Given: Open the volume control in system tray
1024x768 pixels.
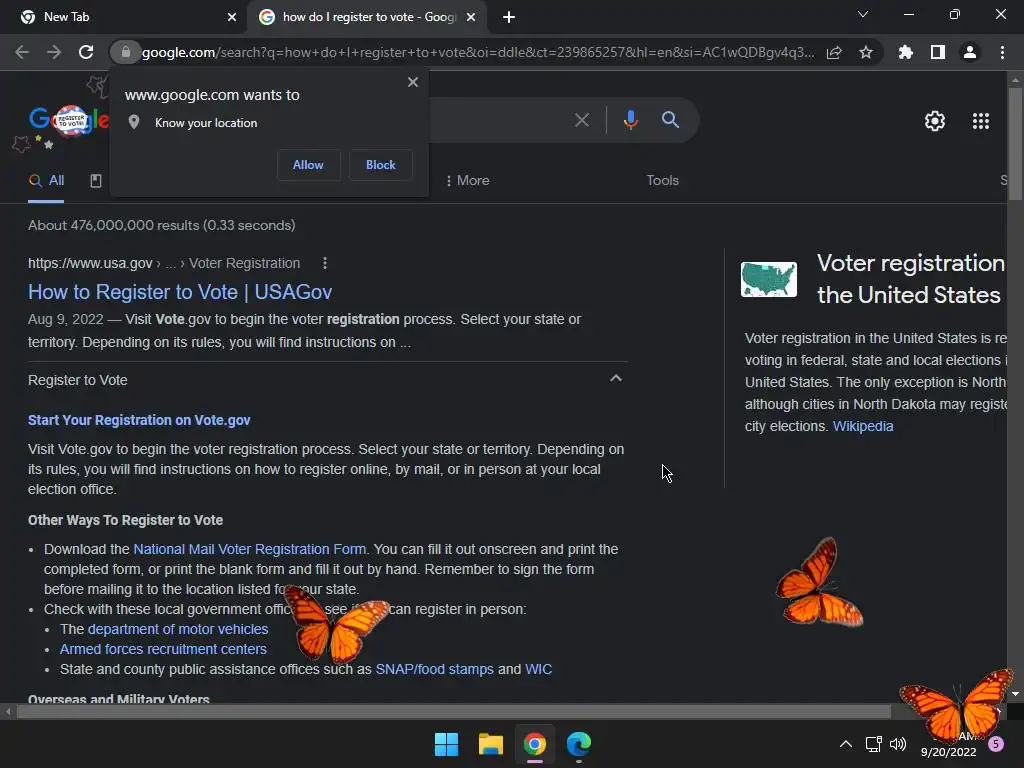Looking at the screenshot, I should point(899,744).
